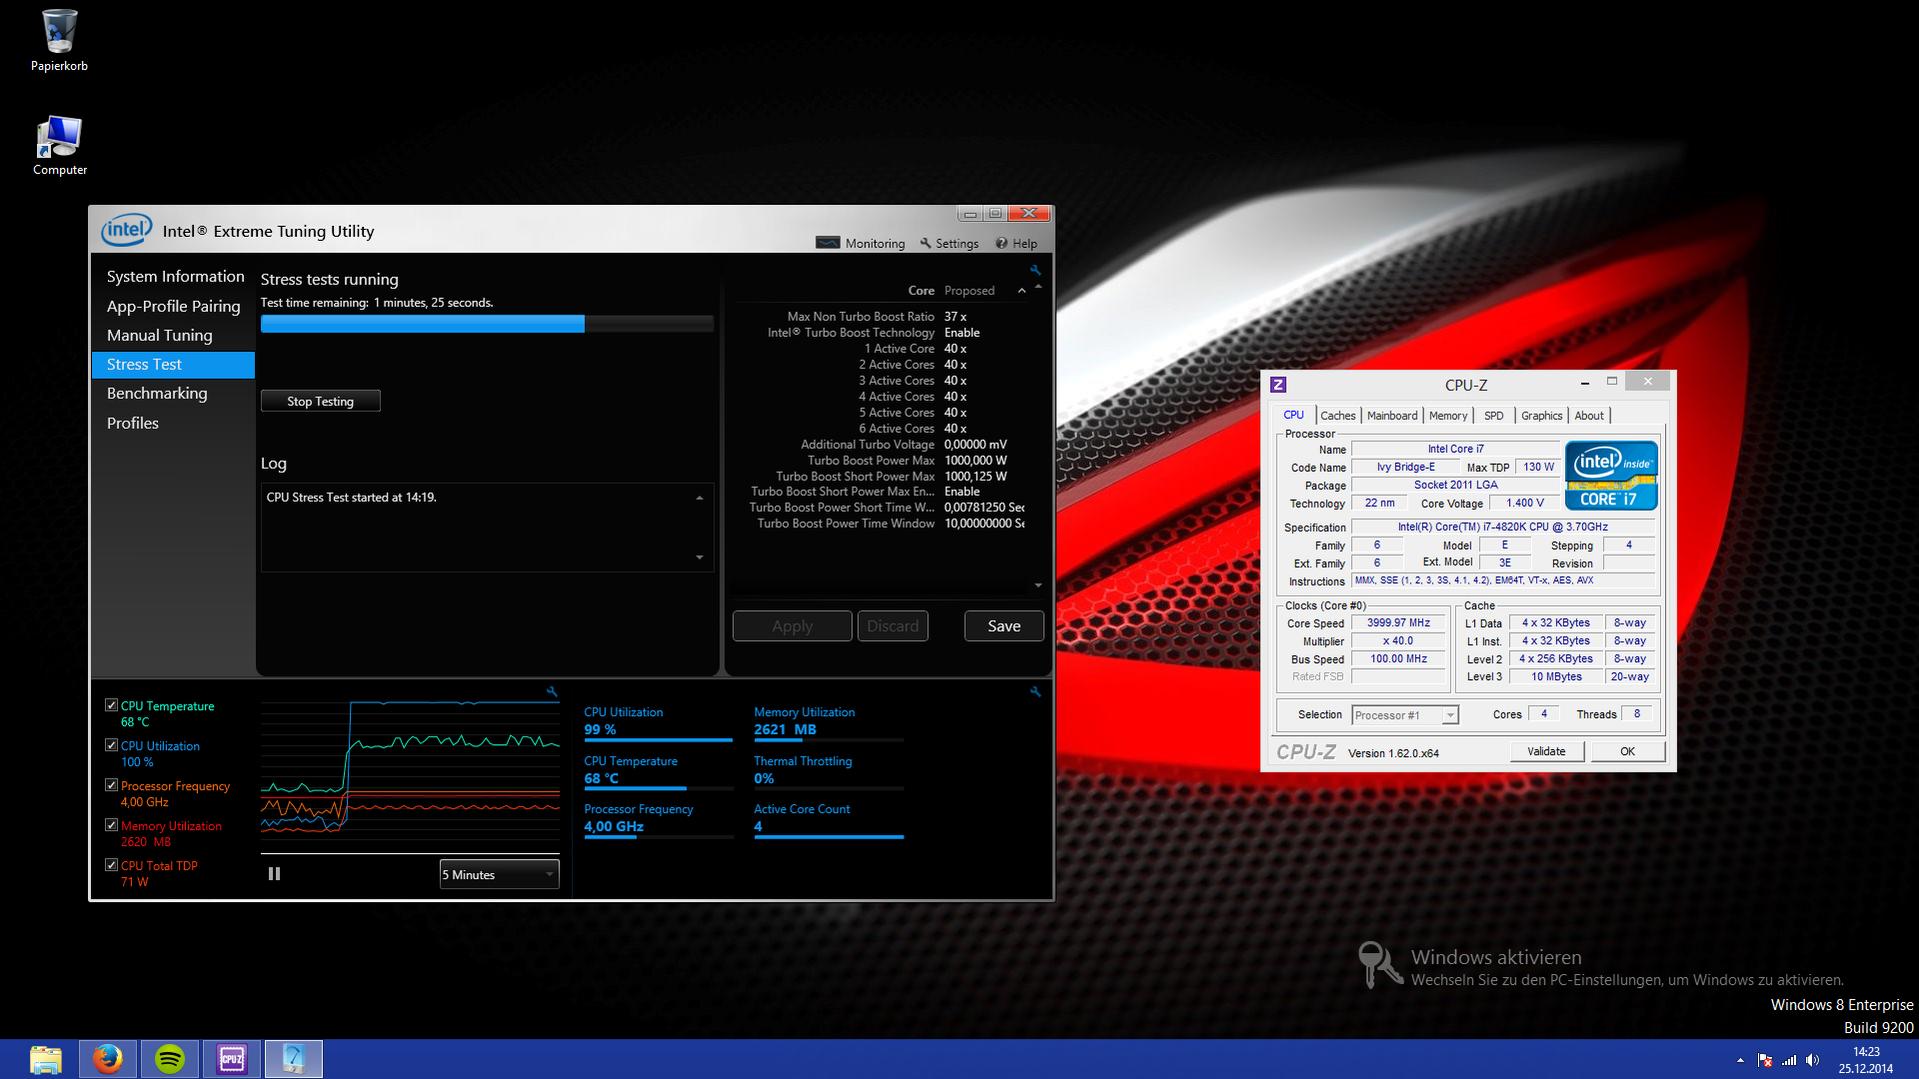The image size is (1919, 1079).
Task: Open Processor #1 selection dropdown in CPU-Z
Action: [1405, 715]
